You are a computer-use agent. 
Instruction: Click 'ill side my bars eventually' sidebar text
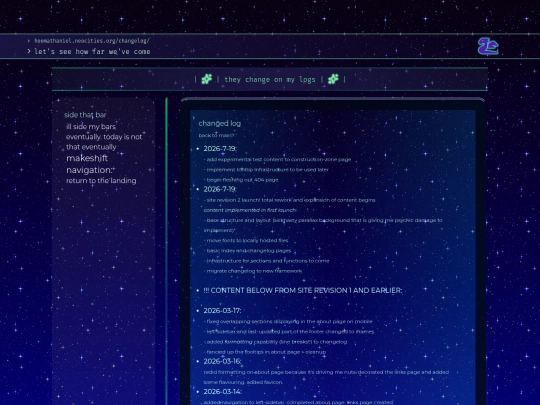tap(104, 137)
